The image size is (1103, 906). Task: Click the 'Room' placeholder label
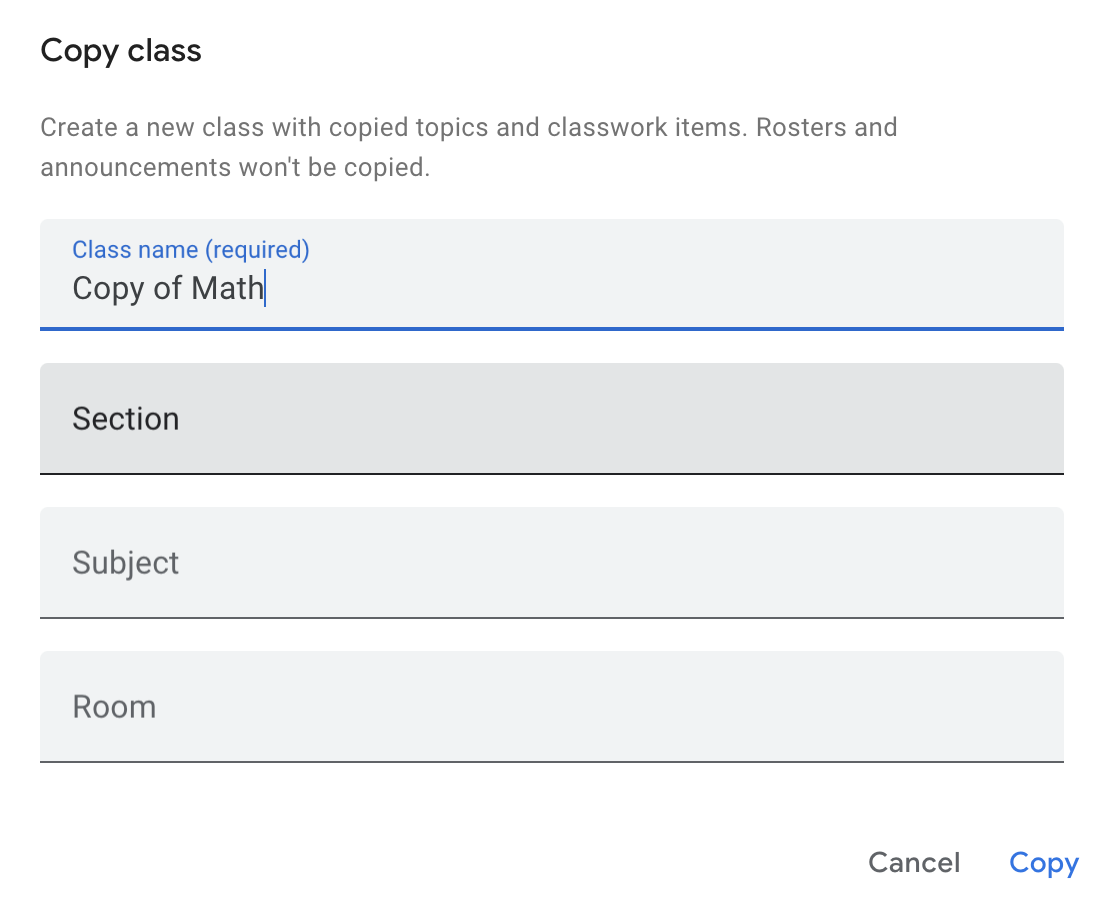pyautogui.click(x=114, y=706)
